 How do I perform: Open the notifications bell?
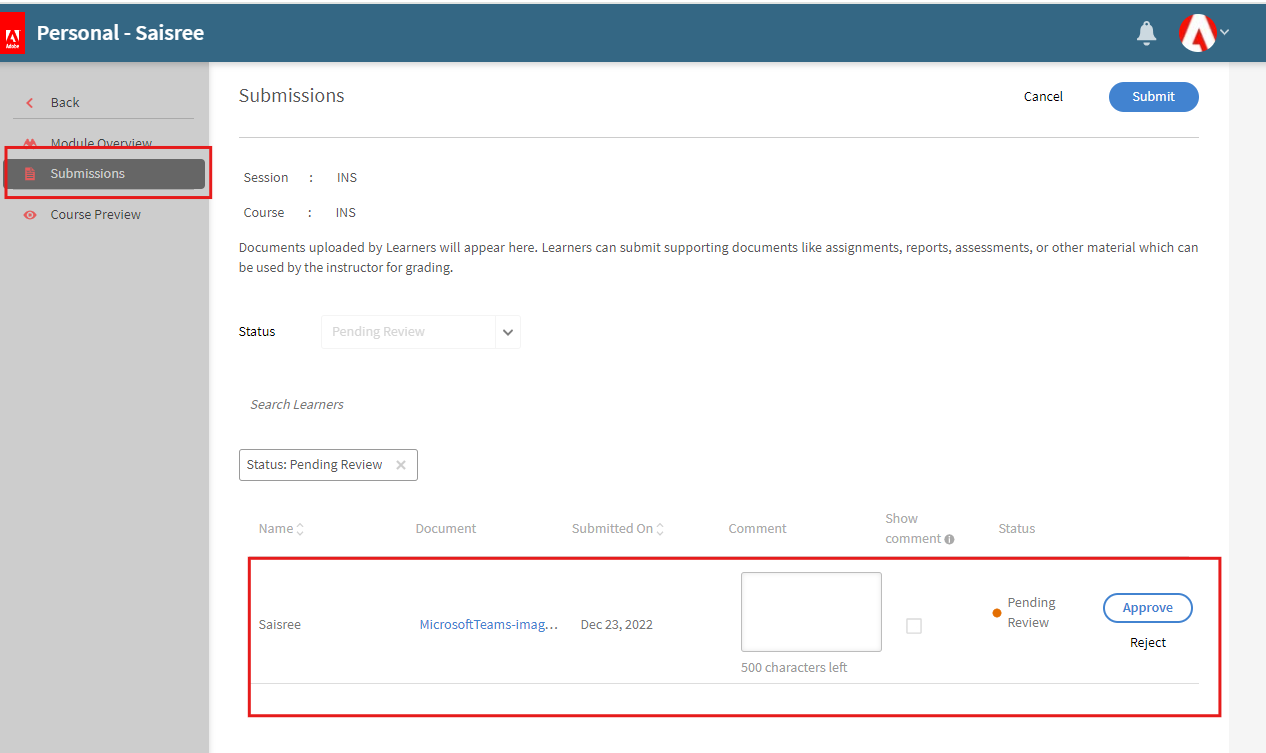point(1147,34)
